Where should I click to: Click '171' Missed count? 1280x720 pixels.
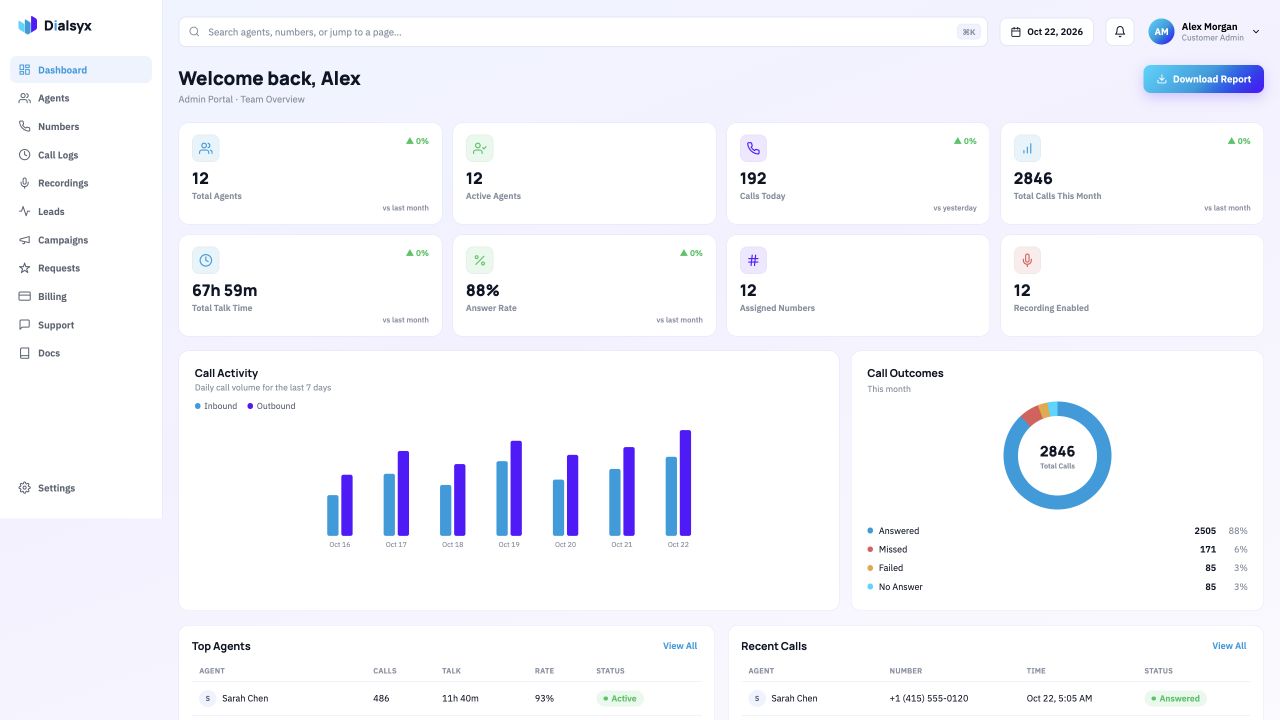coord(1208,549)
